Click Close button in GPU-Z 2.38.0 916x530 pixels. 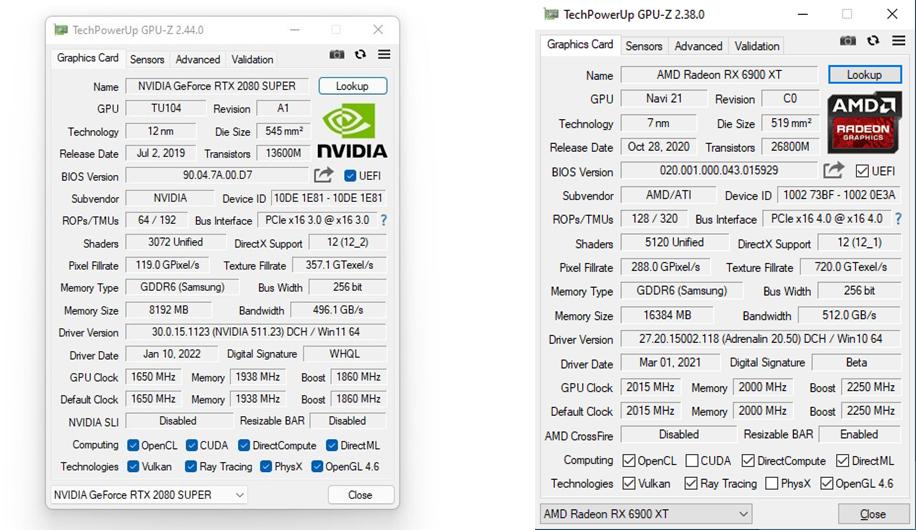[873, 514]
